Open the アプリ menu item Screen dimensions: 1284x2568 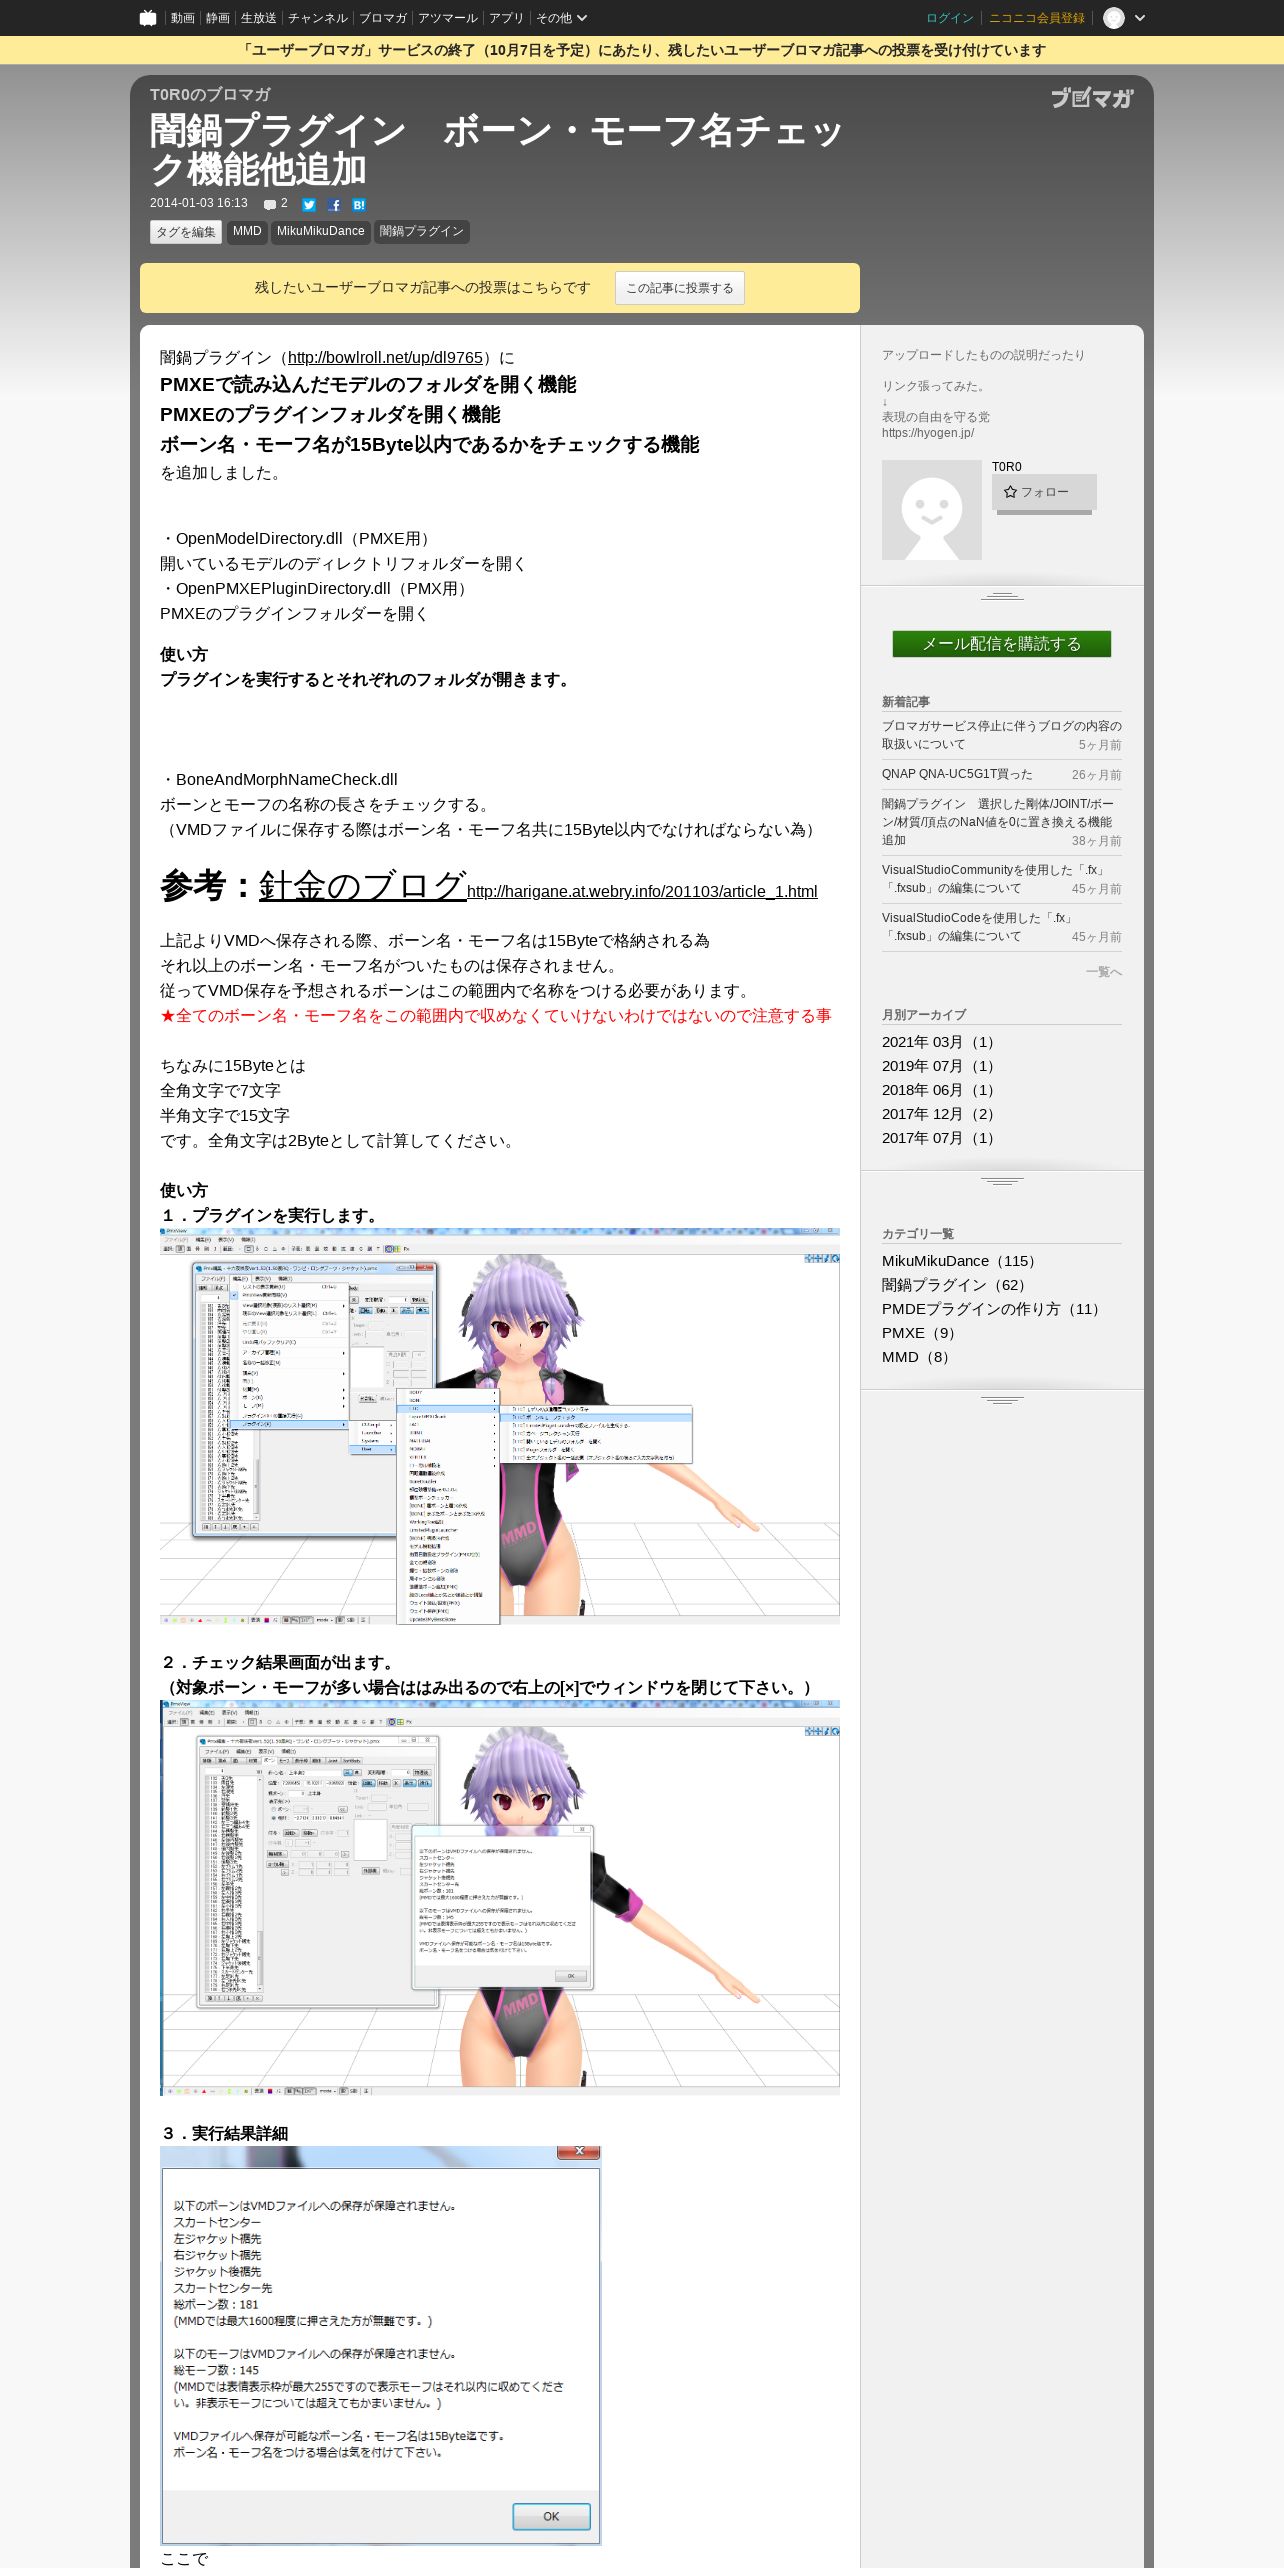click(506, 18)
